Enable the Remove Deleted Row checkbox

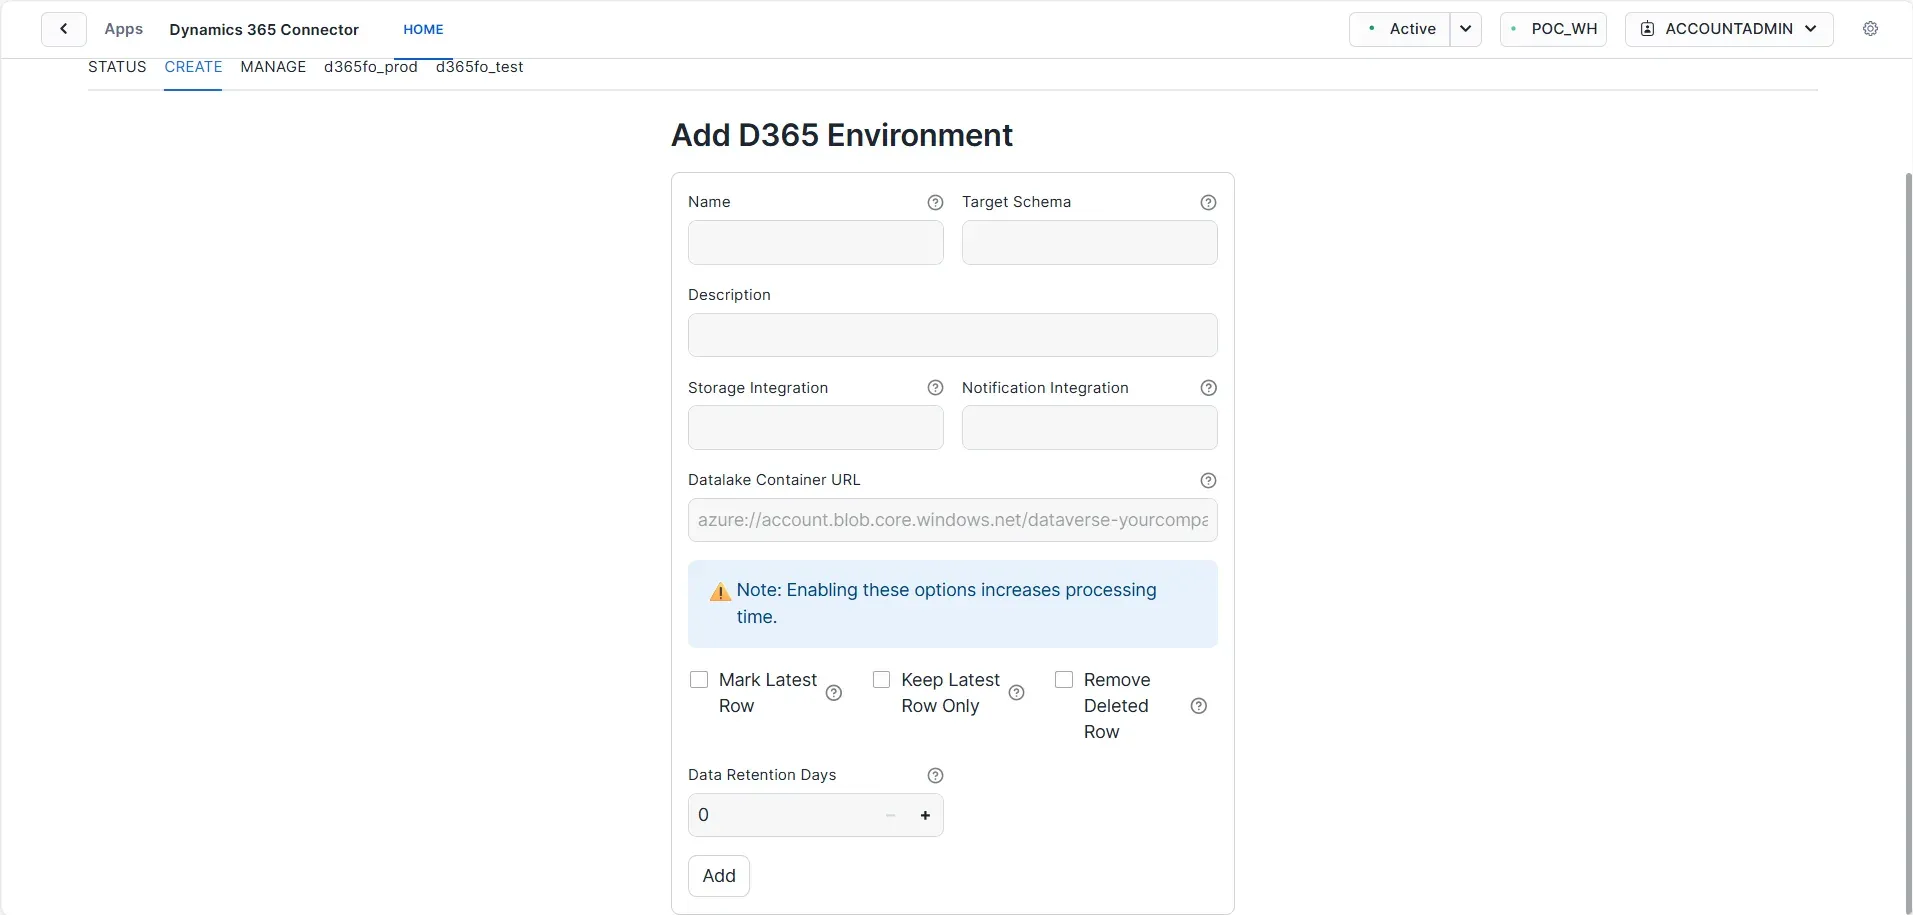coord(1064,679)
